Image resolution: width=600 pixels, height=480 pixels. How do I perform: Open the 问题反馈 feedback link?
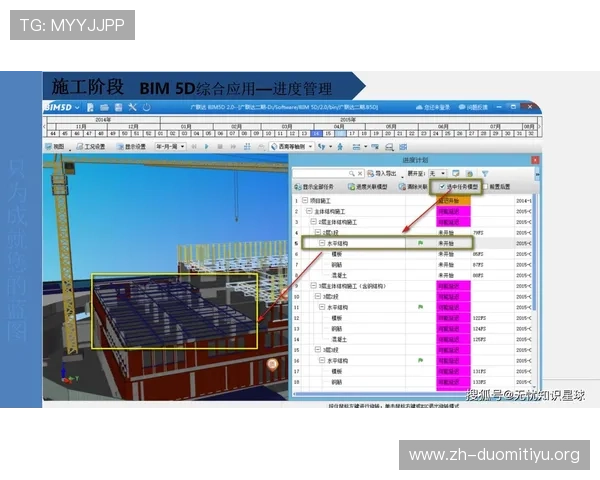473,107
